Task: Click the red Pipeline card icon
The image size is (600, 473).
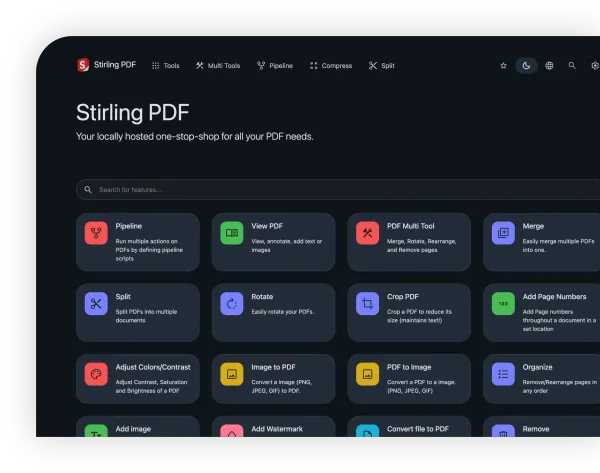Action: (x=96, y=233)
